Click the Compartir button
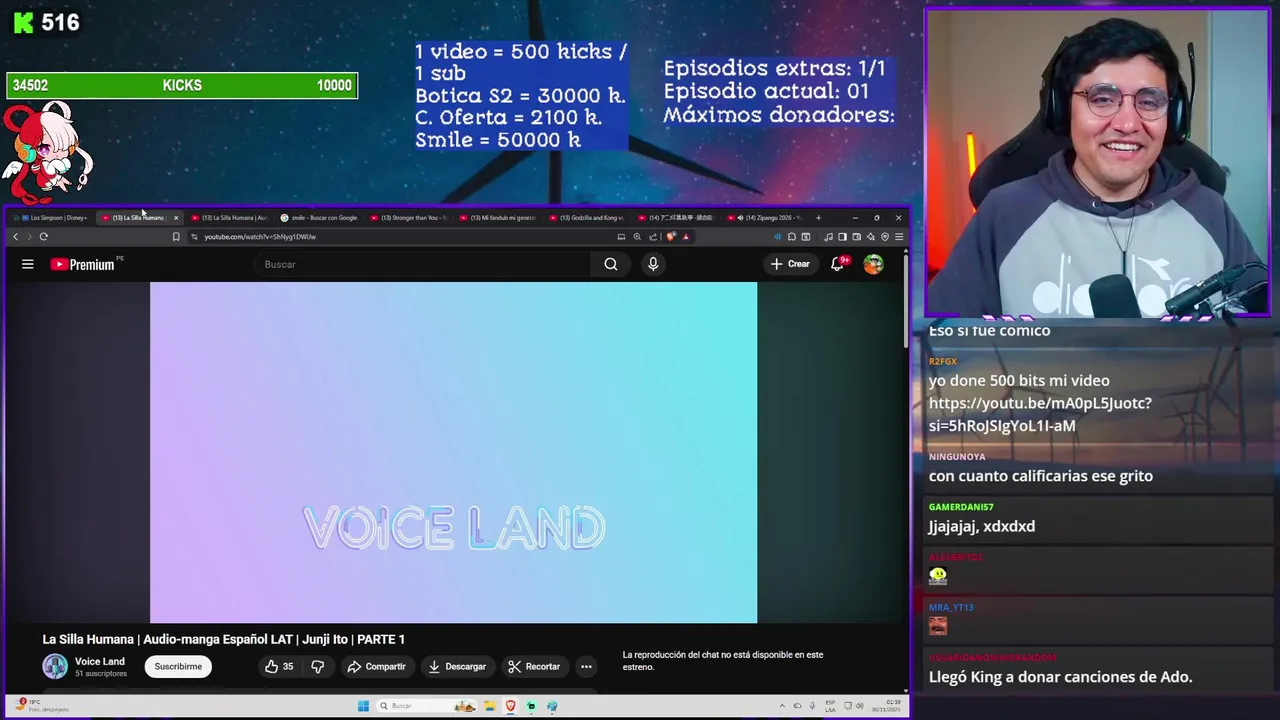1280x720 pixels. click(x=376, y=666)
